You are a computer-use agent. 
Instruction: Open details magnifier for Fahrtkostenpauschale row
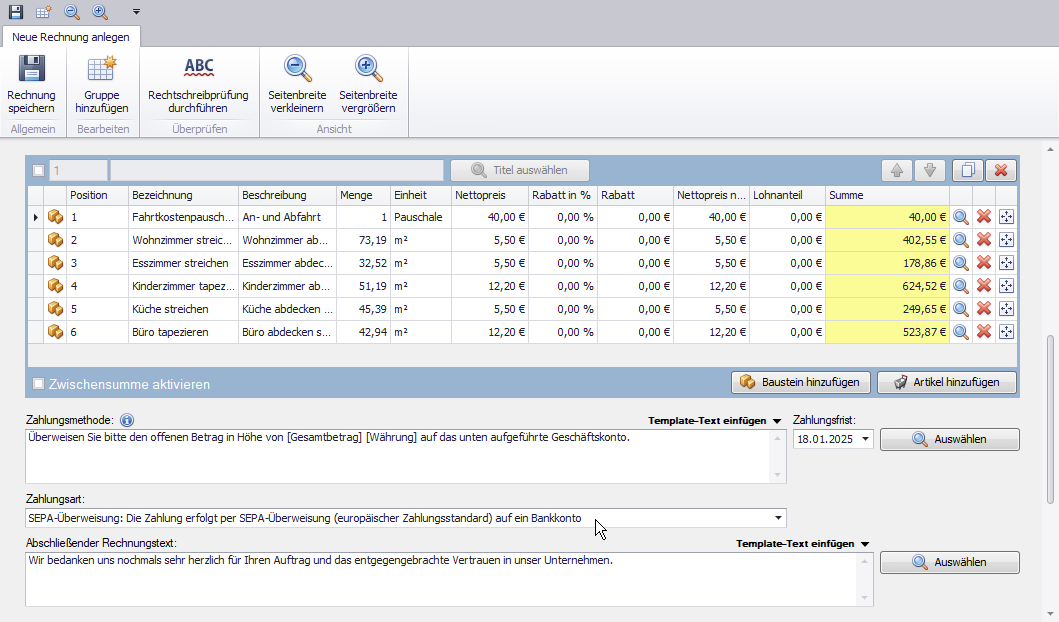(x=961, y=217)
